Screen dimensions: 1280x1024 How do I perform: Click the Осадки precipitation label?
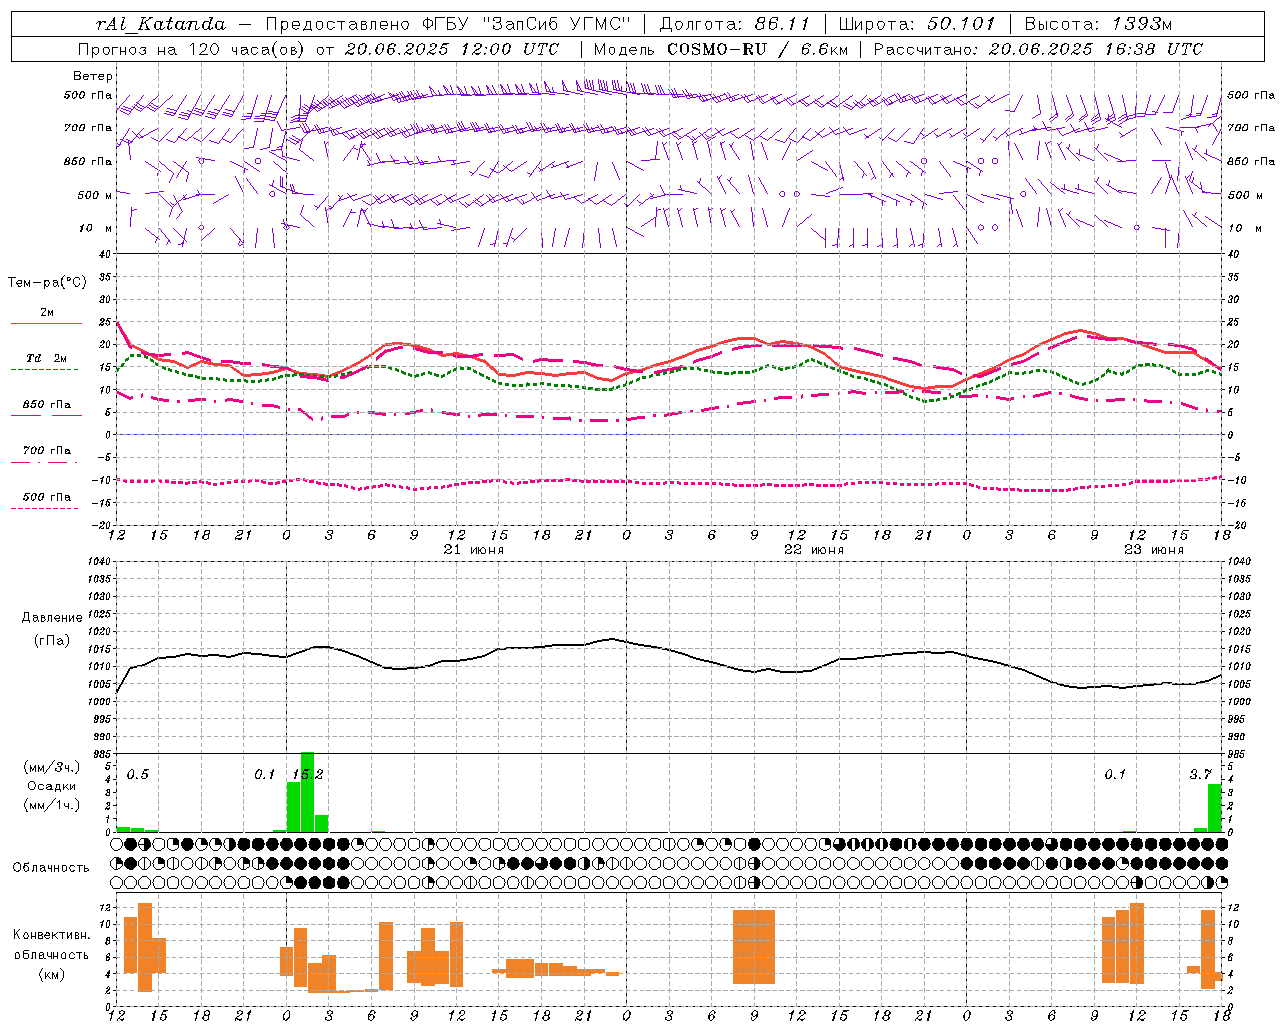click(x=52, y=786)
